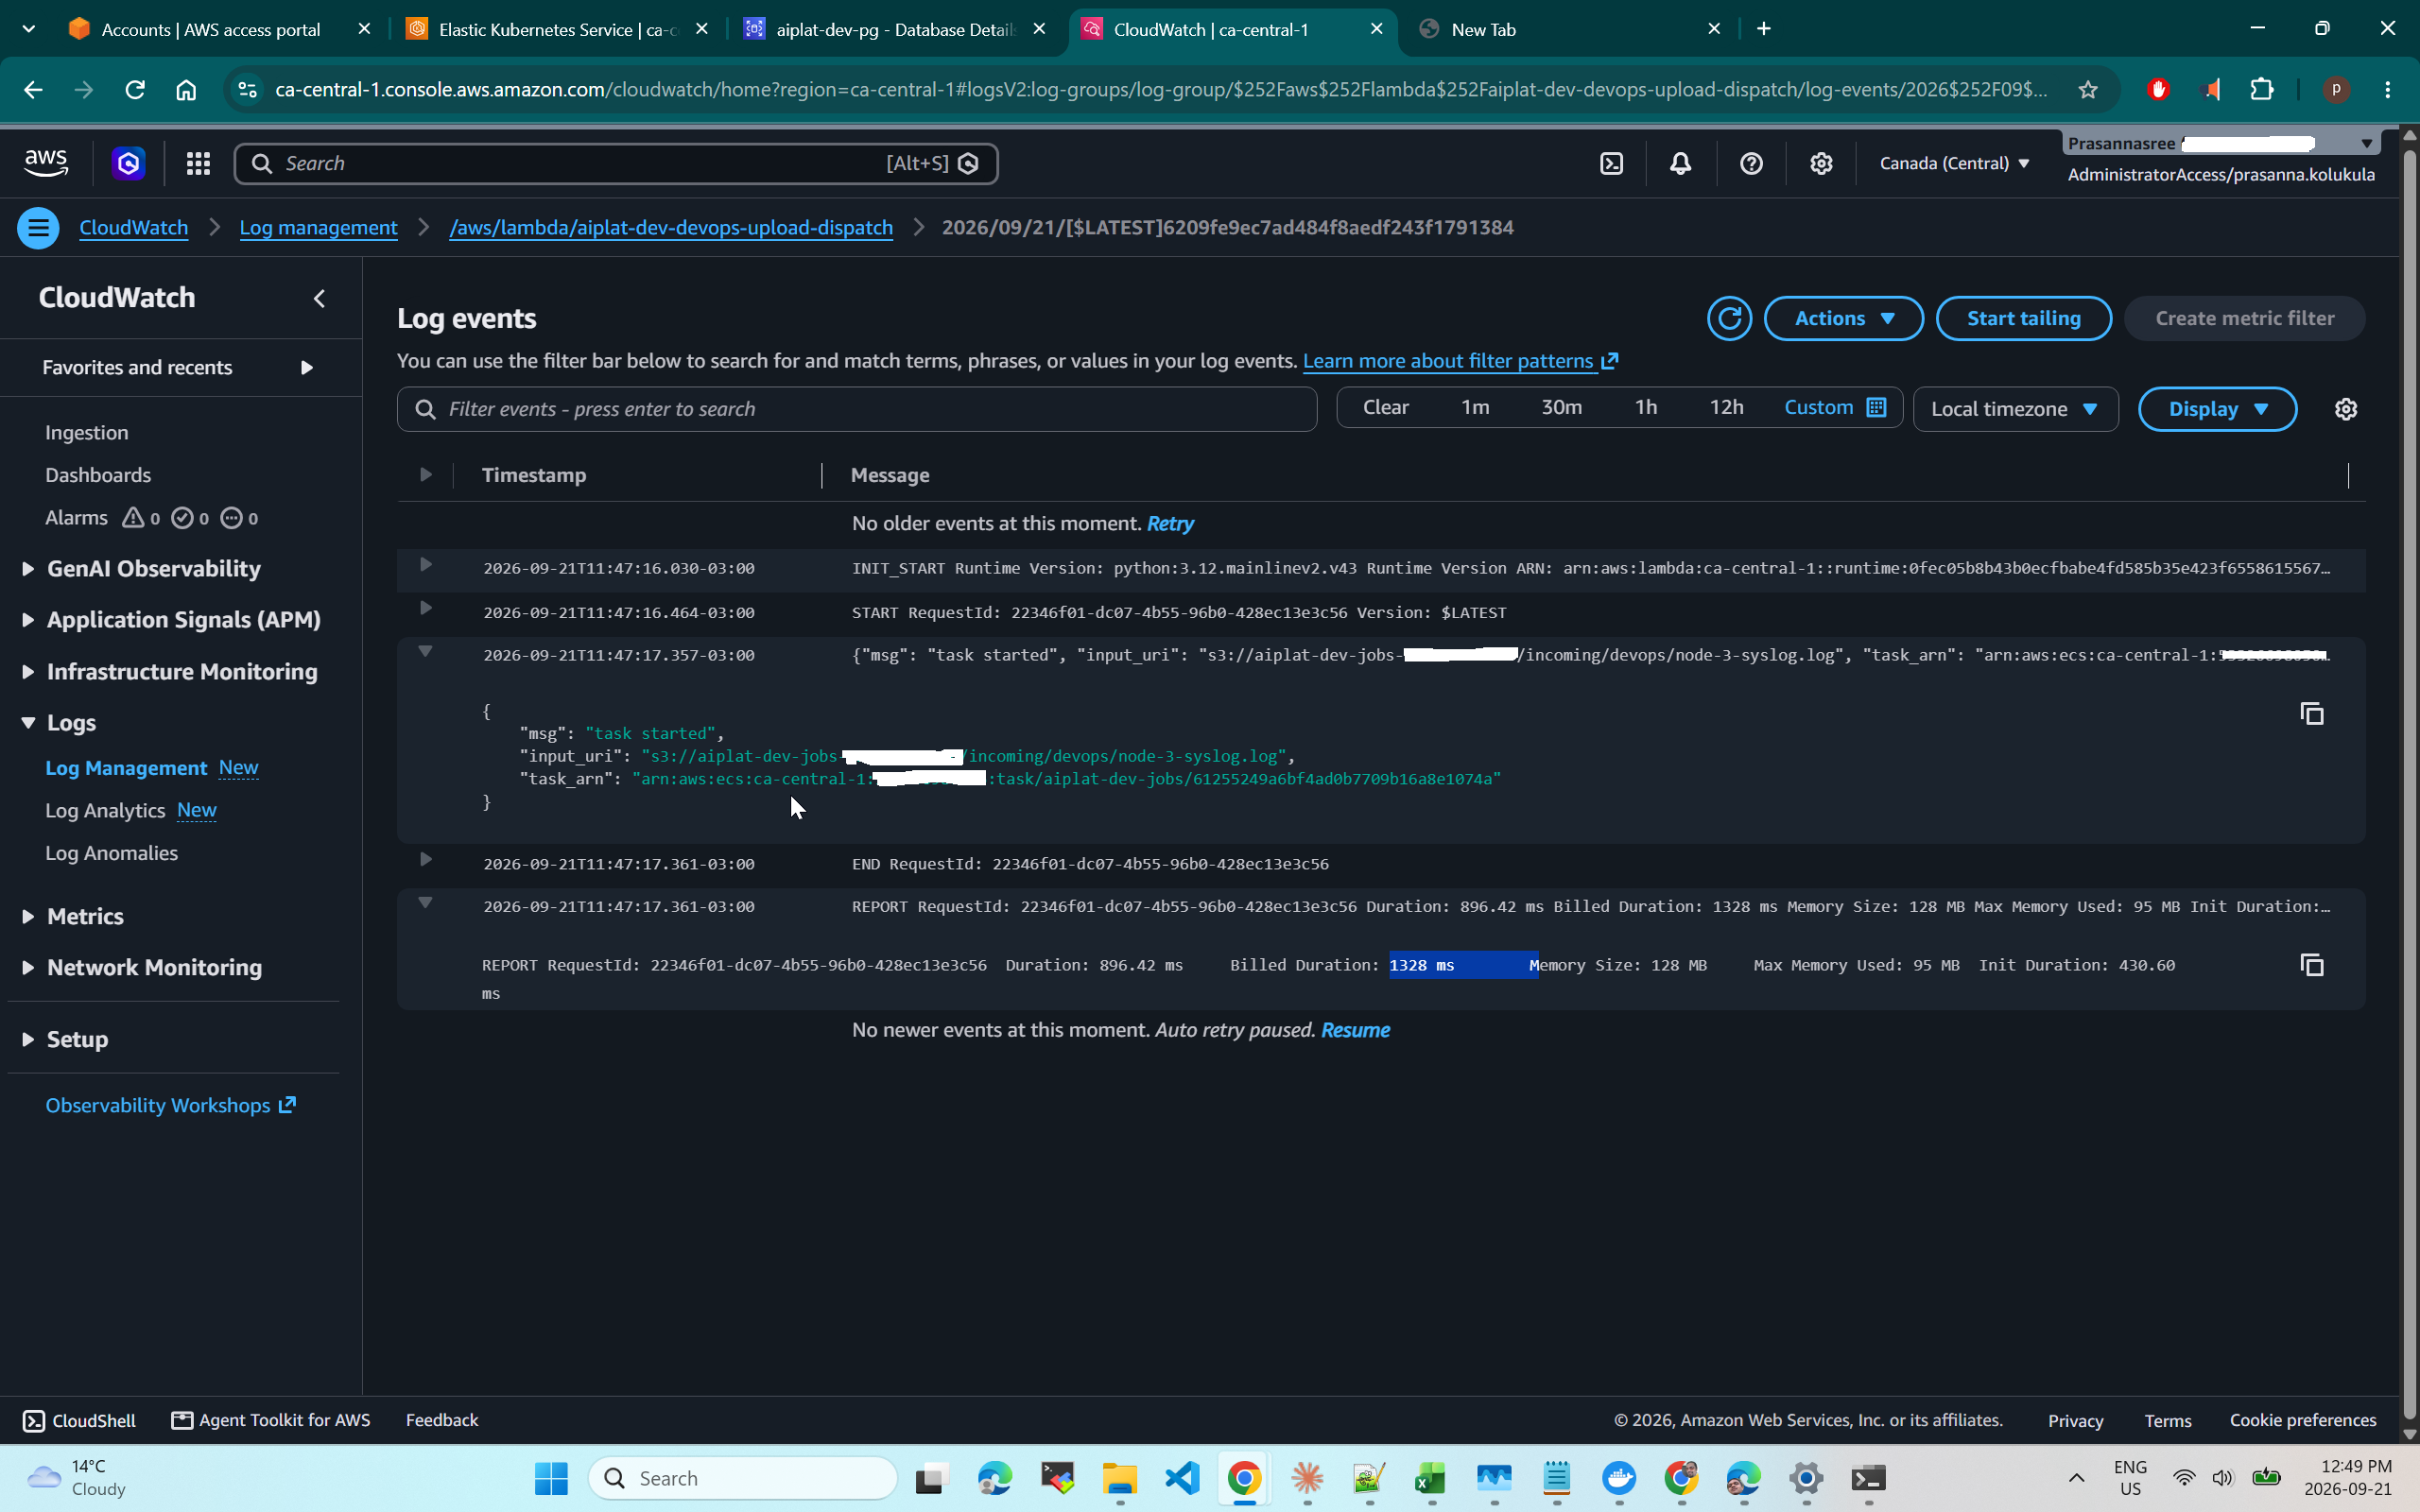
Task: Click Retry for older events
Action: coord(1170,523)
